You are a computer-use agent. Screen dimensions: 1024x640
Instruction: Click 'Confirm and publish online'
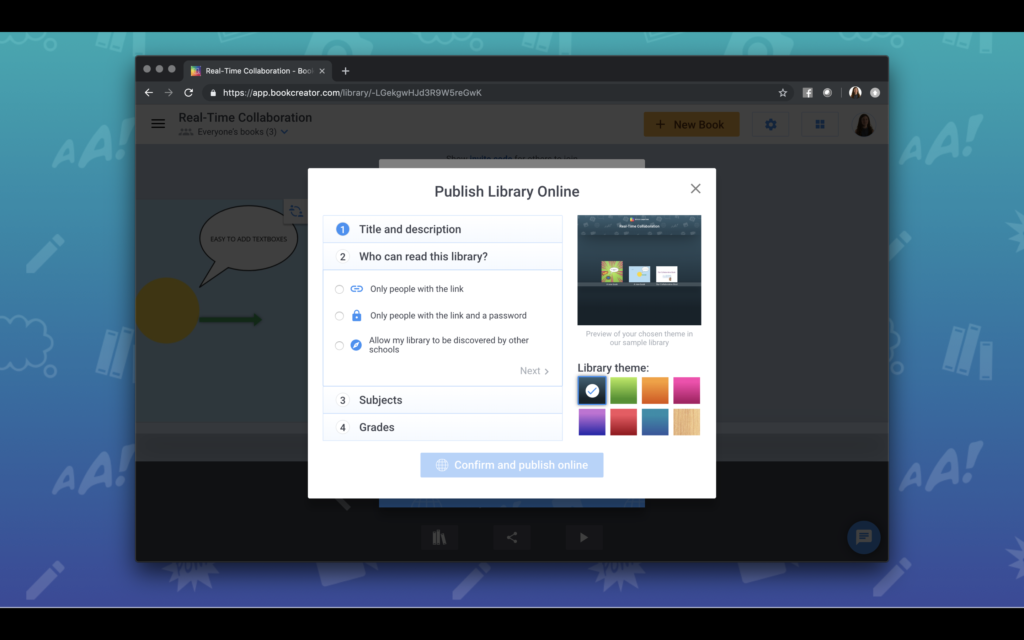tap(511, 465)
